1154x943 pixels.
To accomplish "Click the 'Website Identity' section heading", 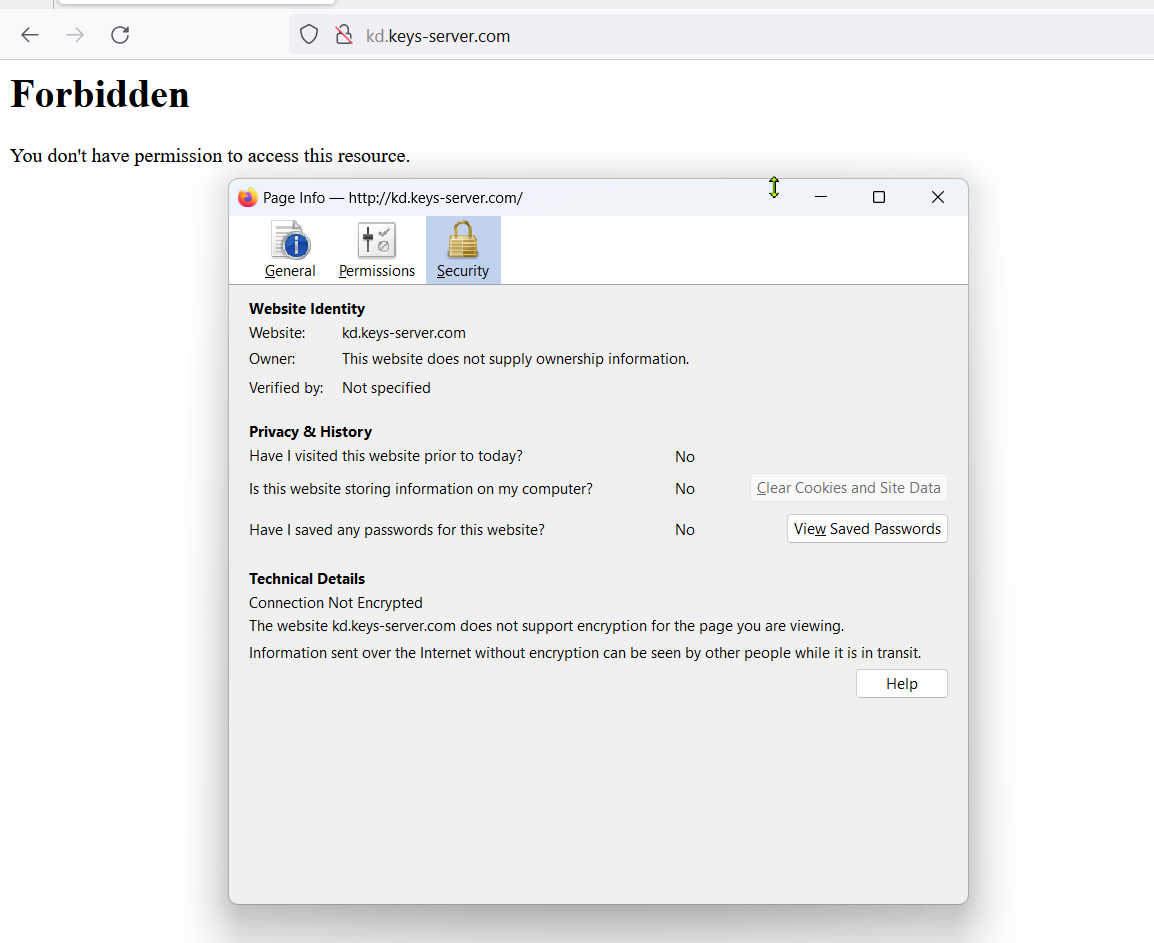I will [x=307, y=308].
